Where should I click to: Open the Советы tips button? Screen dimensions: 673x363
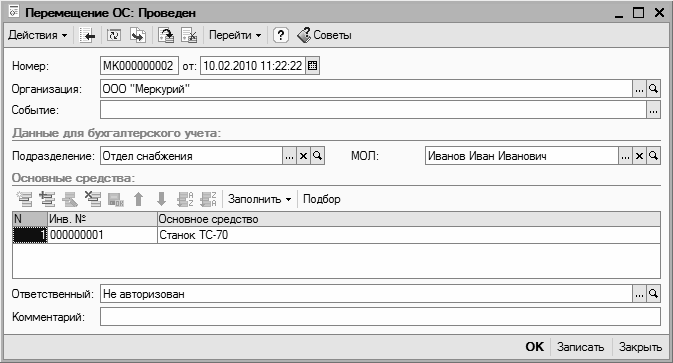click(324, 35)
